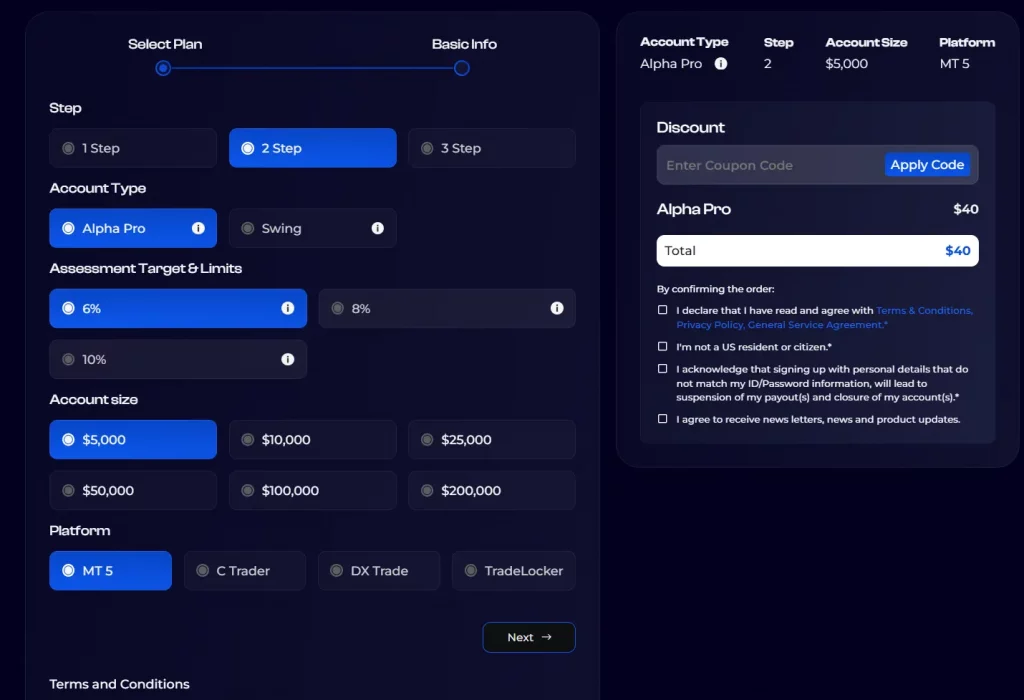Tick the not a US resident checkbox
This screenshot has height=700, width=1024.
[663, 346]
